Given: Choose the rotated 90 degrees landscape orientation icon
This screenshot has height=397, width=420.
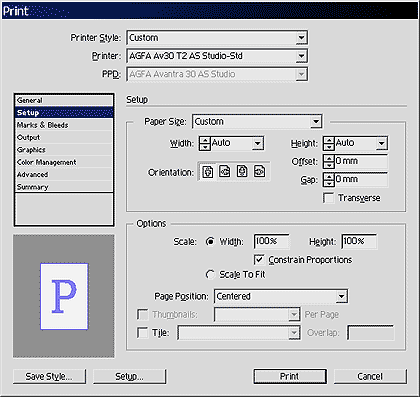Looking at the screenshot, I should (x=225, y=172).
